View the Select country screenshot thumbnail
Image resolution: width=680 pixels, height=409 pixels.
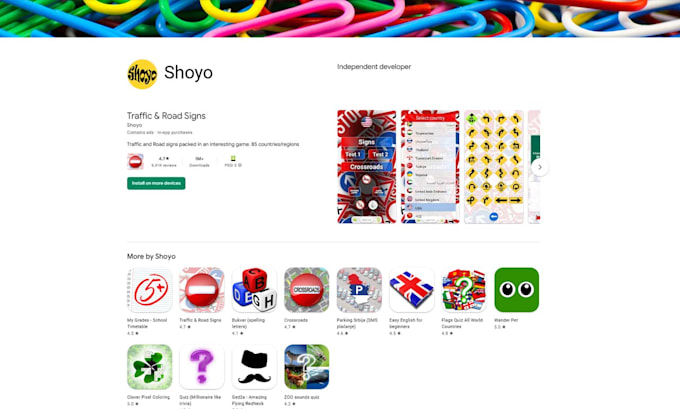click(430, 167)
